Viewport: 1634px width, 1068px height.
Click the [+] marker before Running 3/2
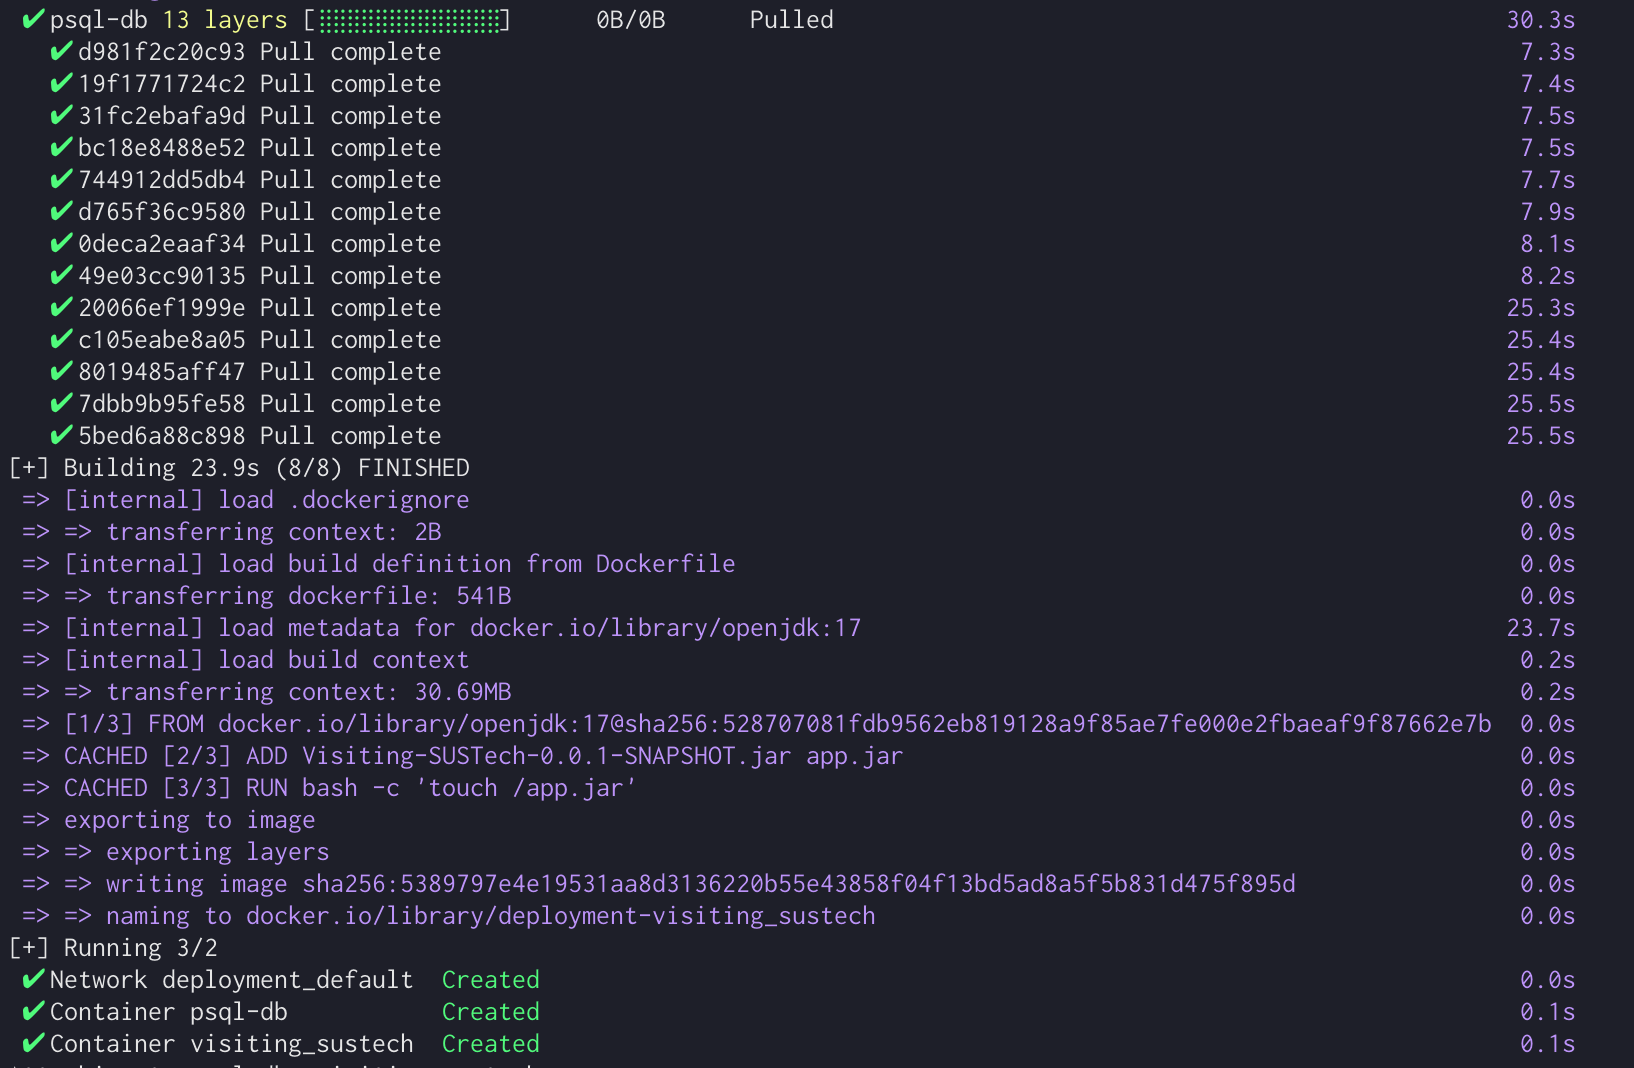[29, 948]
